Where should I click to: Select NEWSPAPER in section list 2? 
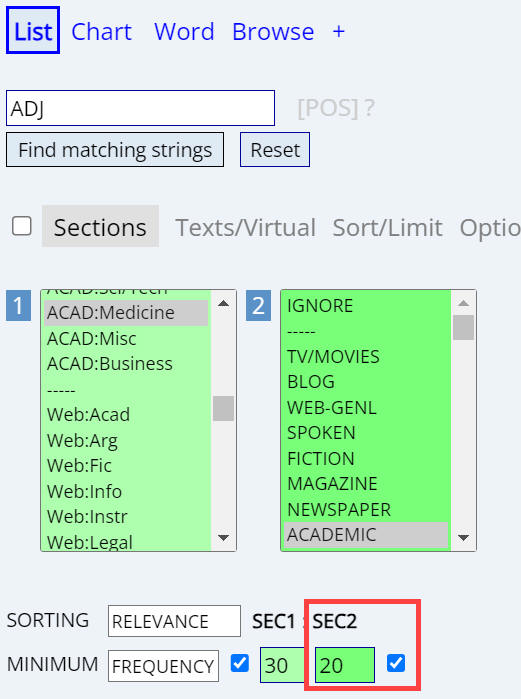[x=339, y=510]
